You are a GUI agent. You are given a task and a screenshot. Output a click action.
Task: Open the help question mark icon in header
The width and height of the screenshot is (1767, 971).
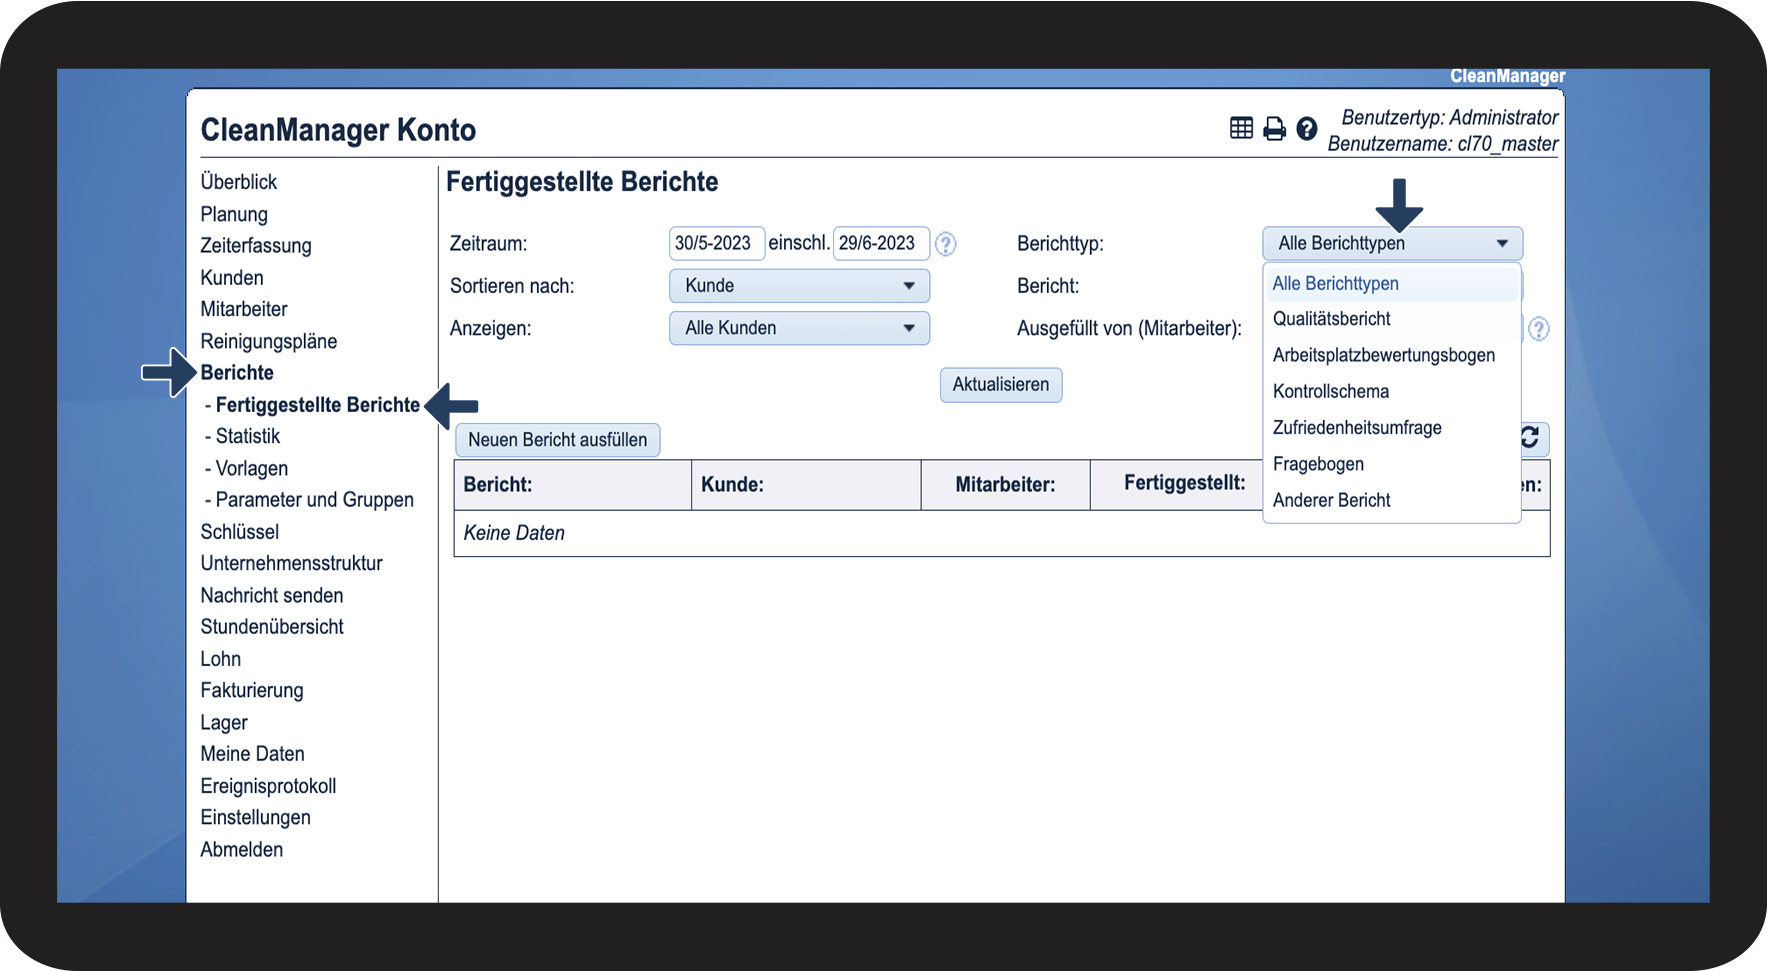coord(1307,129)
